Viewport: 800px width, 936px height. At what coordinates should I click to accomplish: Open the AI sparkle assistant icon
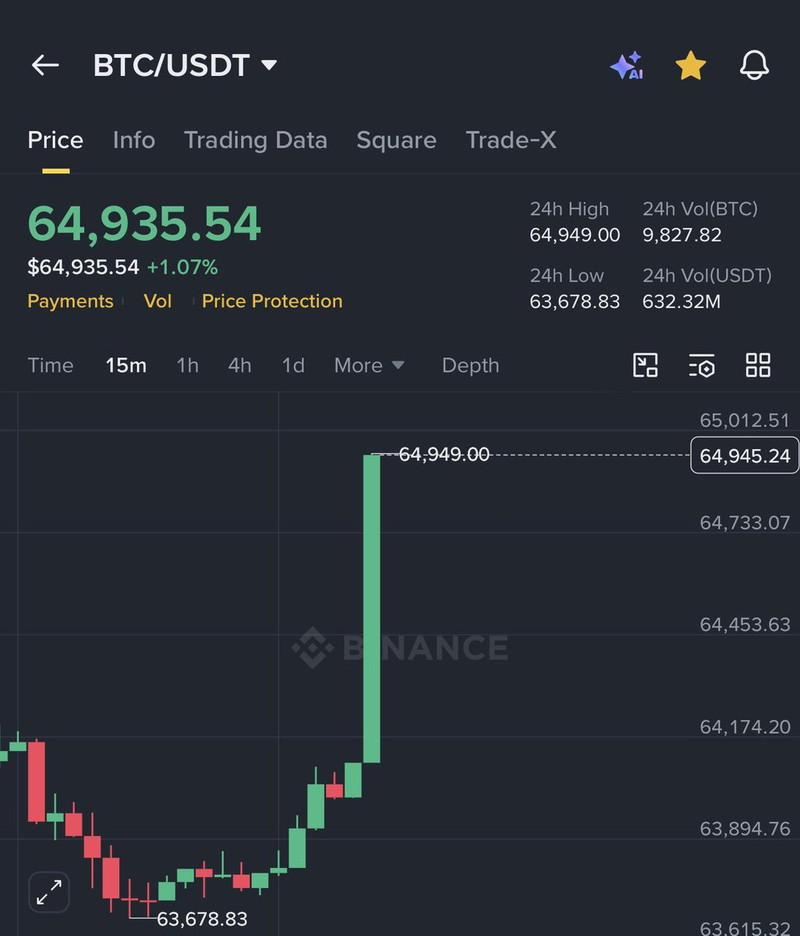[x=627, y=65]
